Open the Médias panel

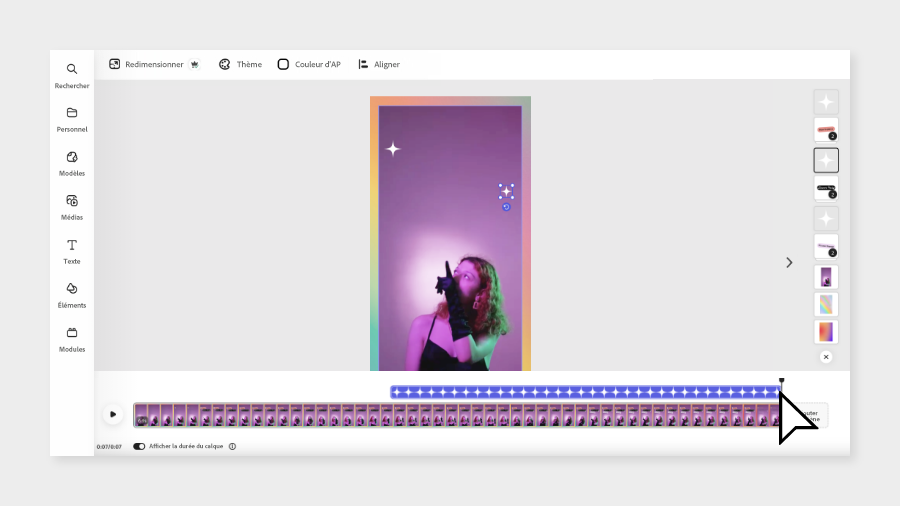[72, 208]
